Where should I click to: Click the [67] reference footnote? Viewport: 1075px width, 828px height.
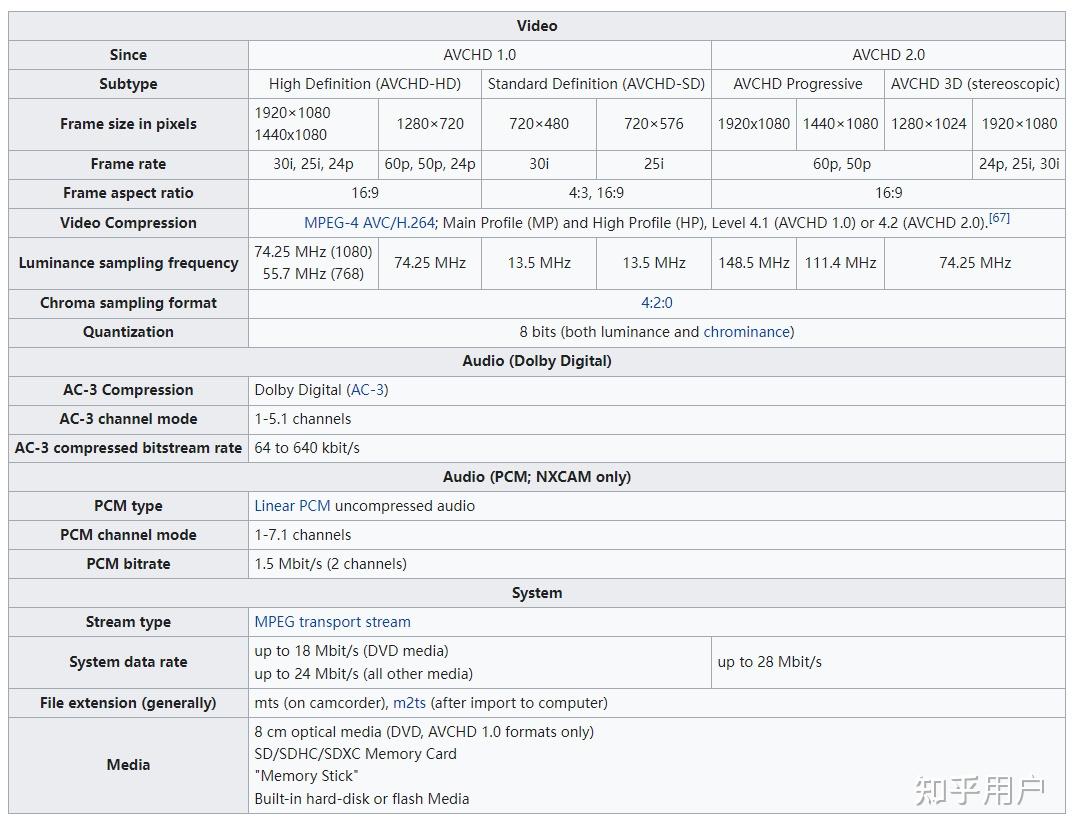click(999, 218)
